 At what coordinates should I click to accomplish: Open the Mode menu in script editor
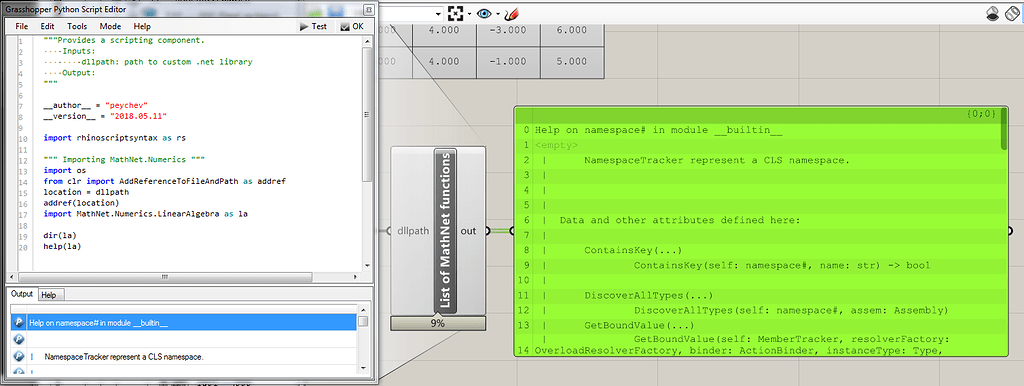pyautogui.click(x=110, y=27)
